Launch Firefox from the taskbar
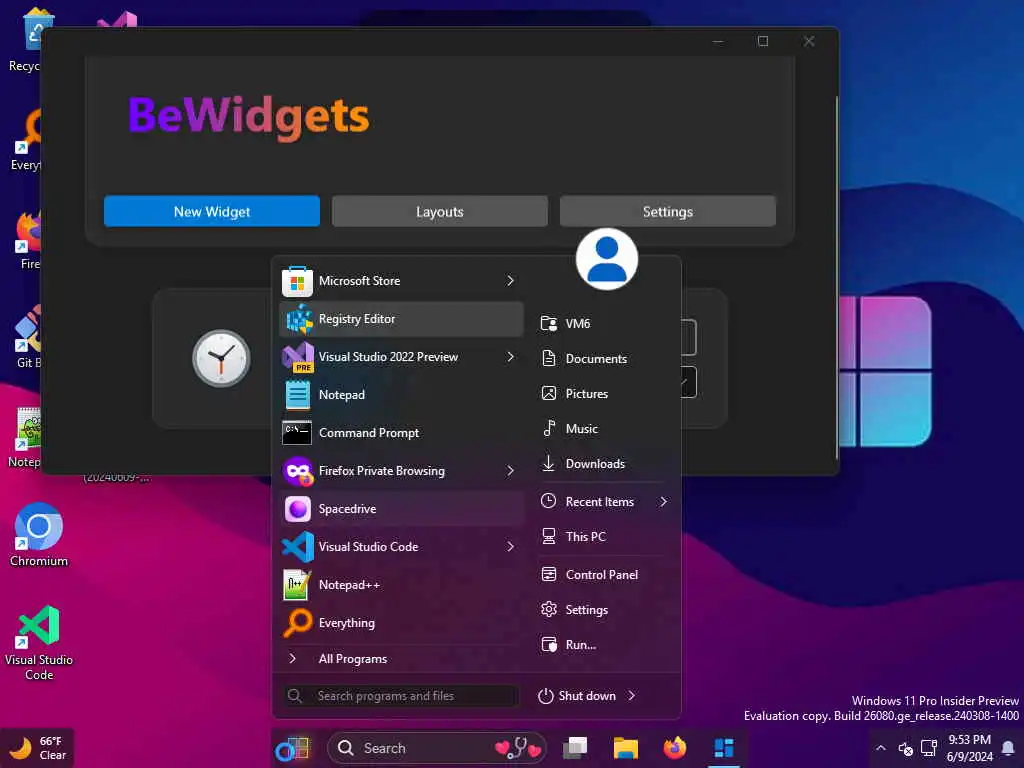The image size is (1024, 768). click(675, 748)
